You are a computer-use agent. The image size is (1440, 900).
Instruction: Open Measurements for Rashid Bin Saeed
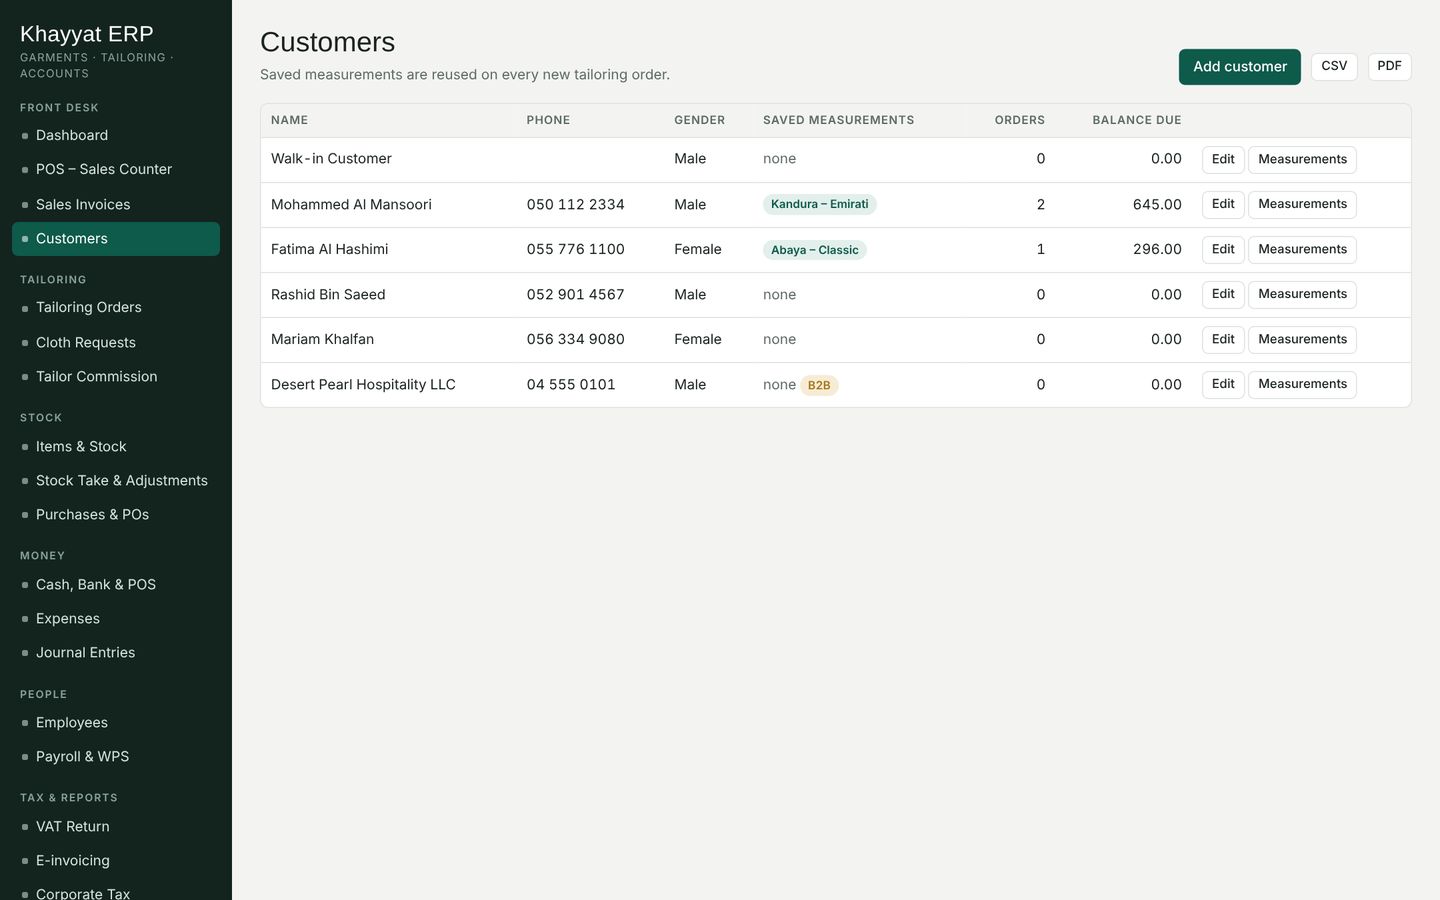coord(1302,294)
